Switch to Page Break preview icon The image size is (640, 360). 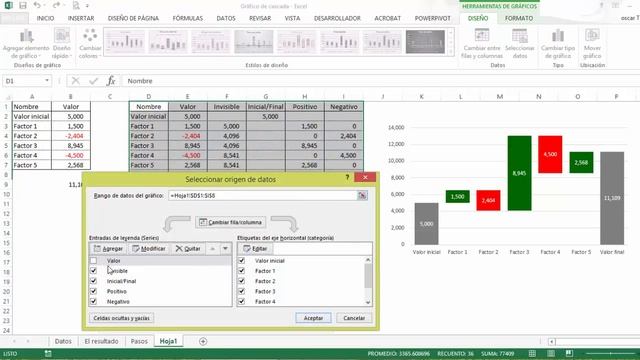569,353
